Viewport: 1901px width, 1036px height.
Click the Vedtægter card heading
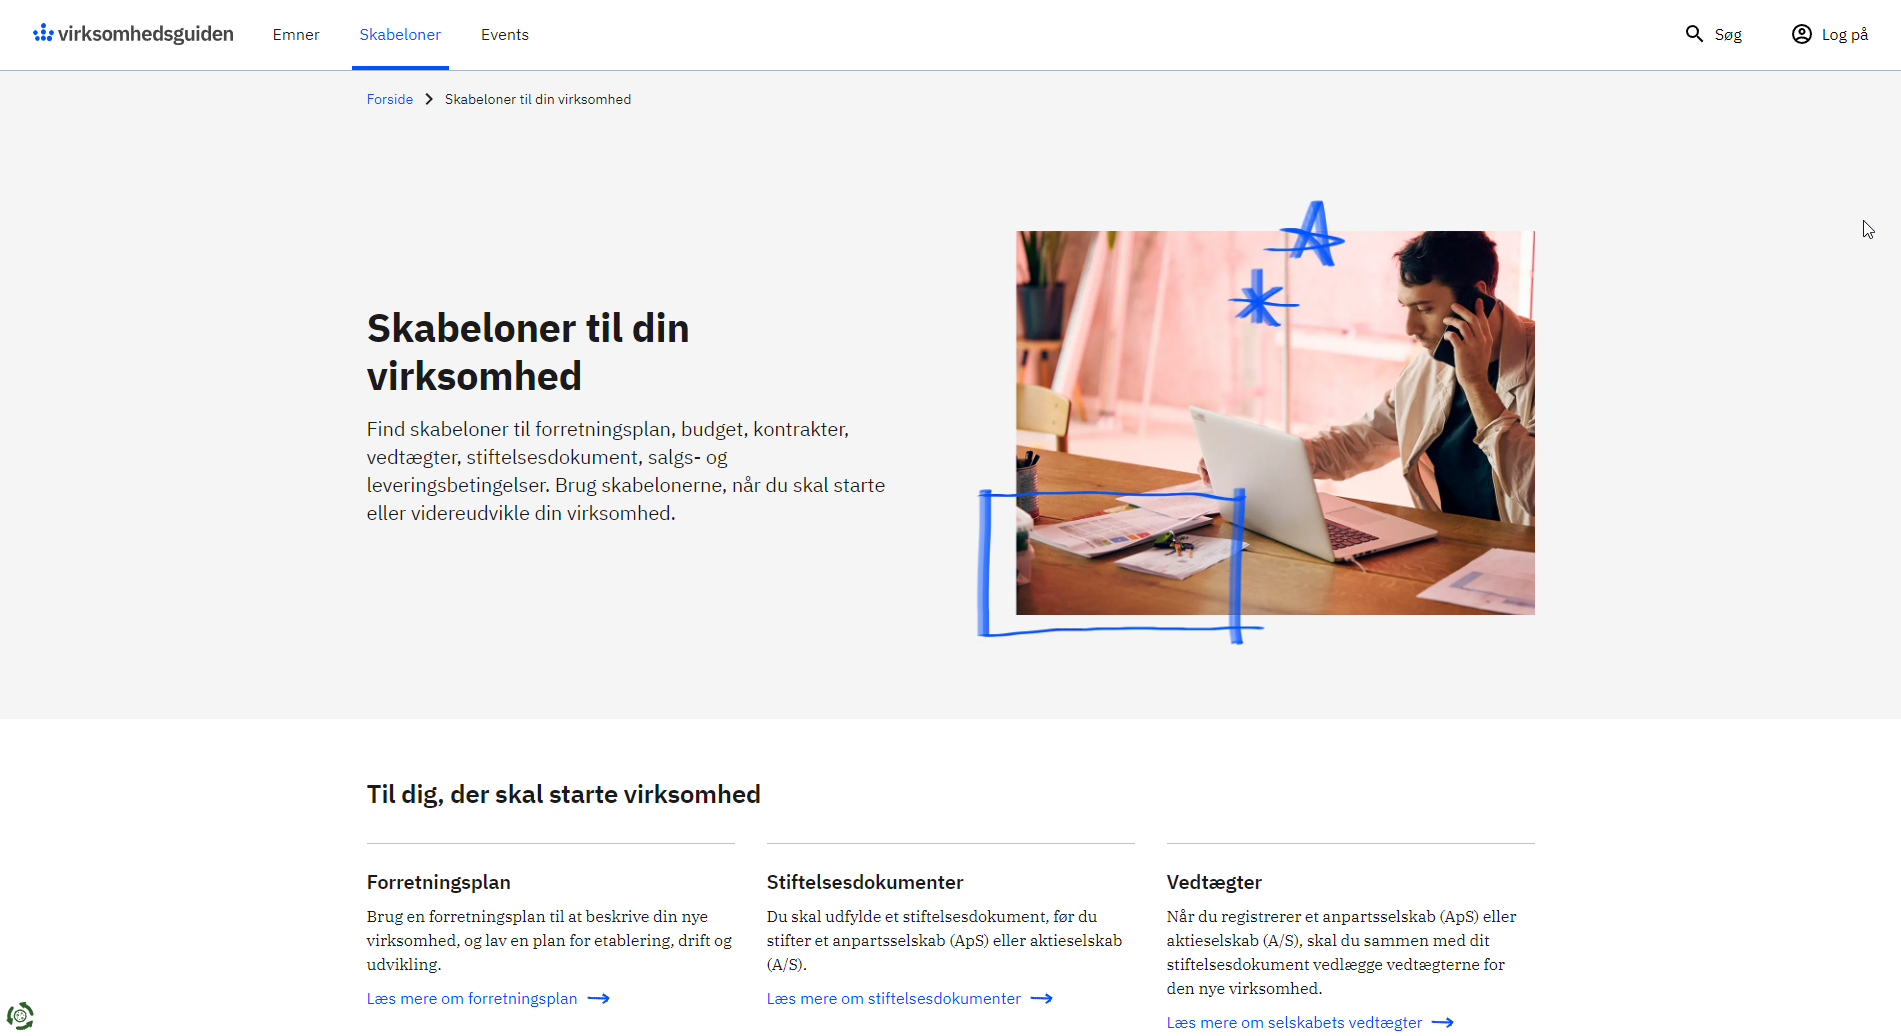tap(1214, 882)
